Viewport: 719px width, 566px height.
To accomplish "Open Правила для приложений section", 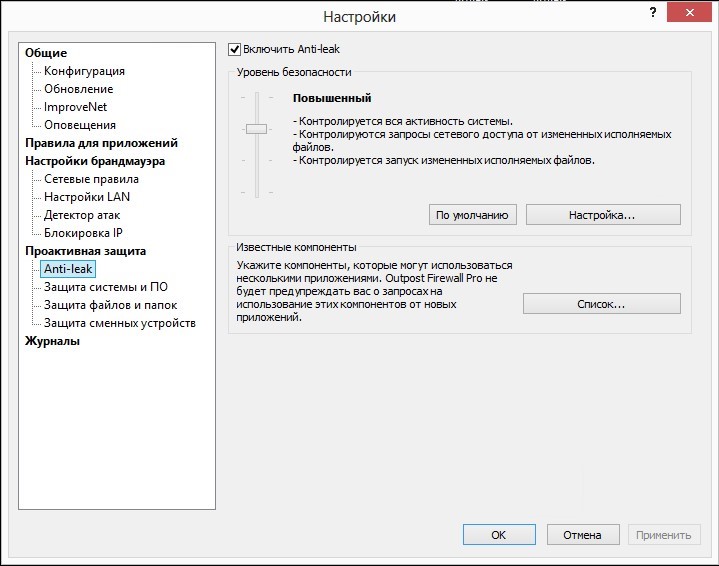I will [x=101, y=143].
